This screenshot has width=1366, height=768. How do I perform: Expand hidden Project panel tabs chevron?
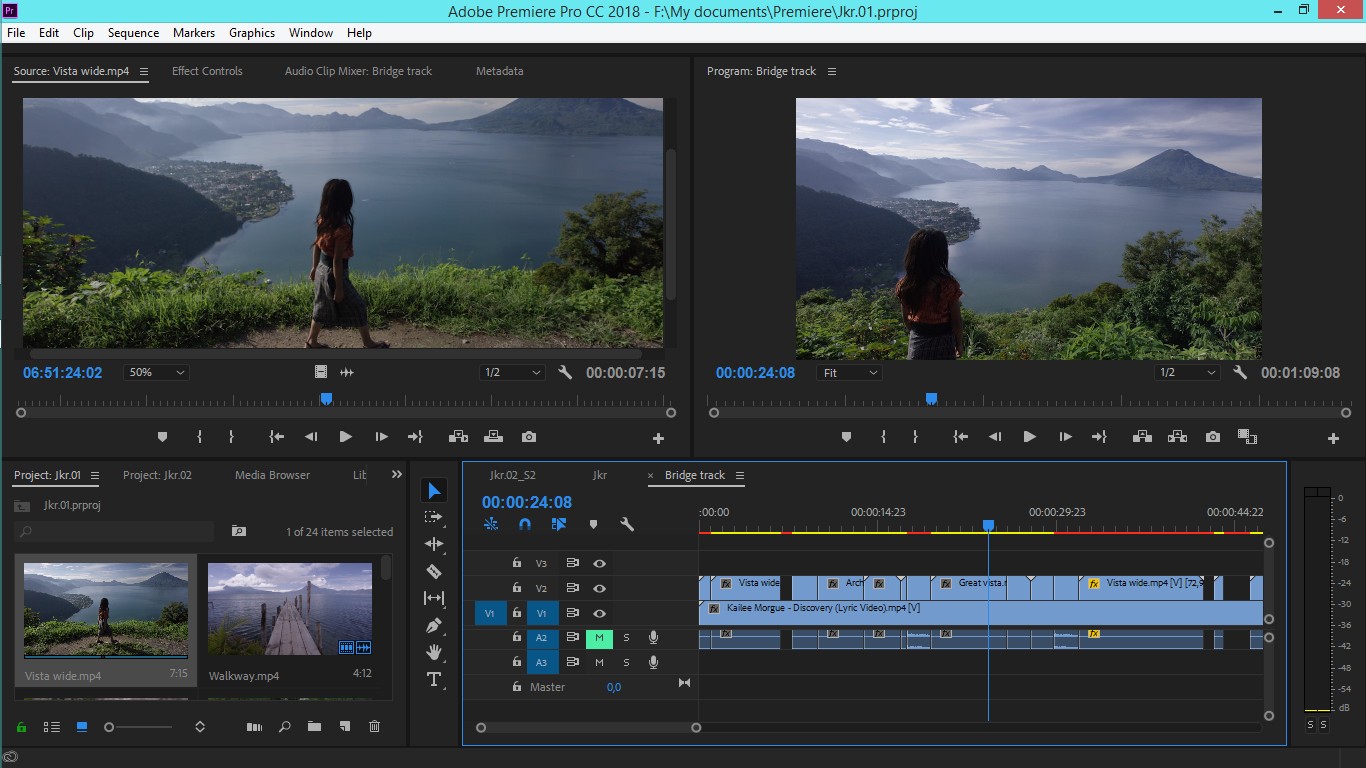click(x=396, y=475)
